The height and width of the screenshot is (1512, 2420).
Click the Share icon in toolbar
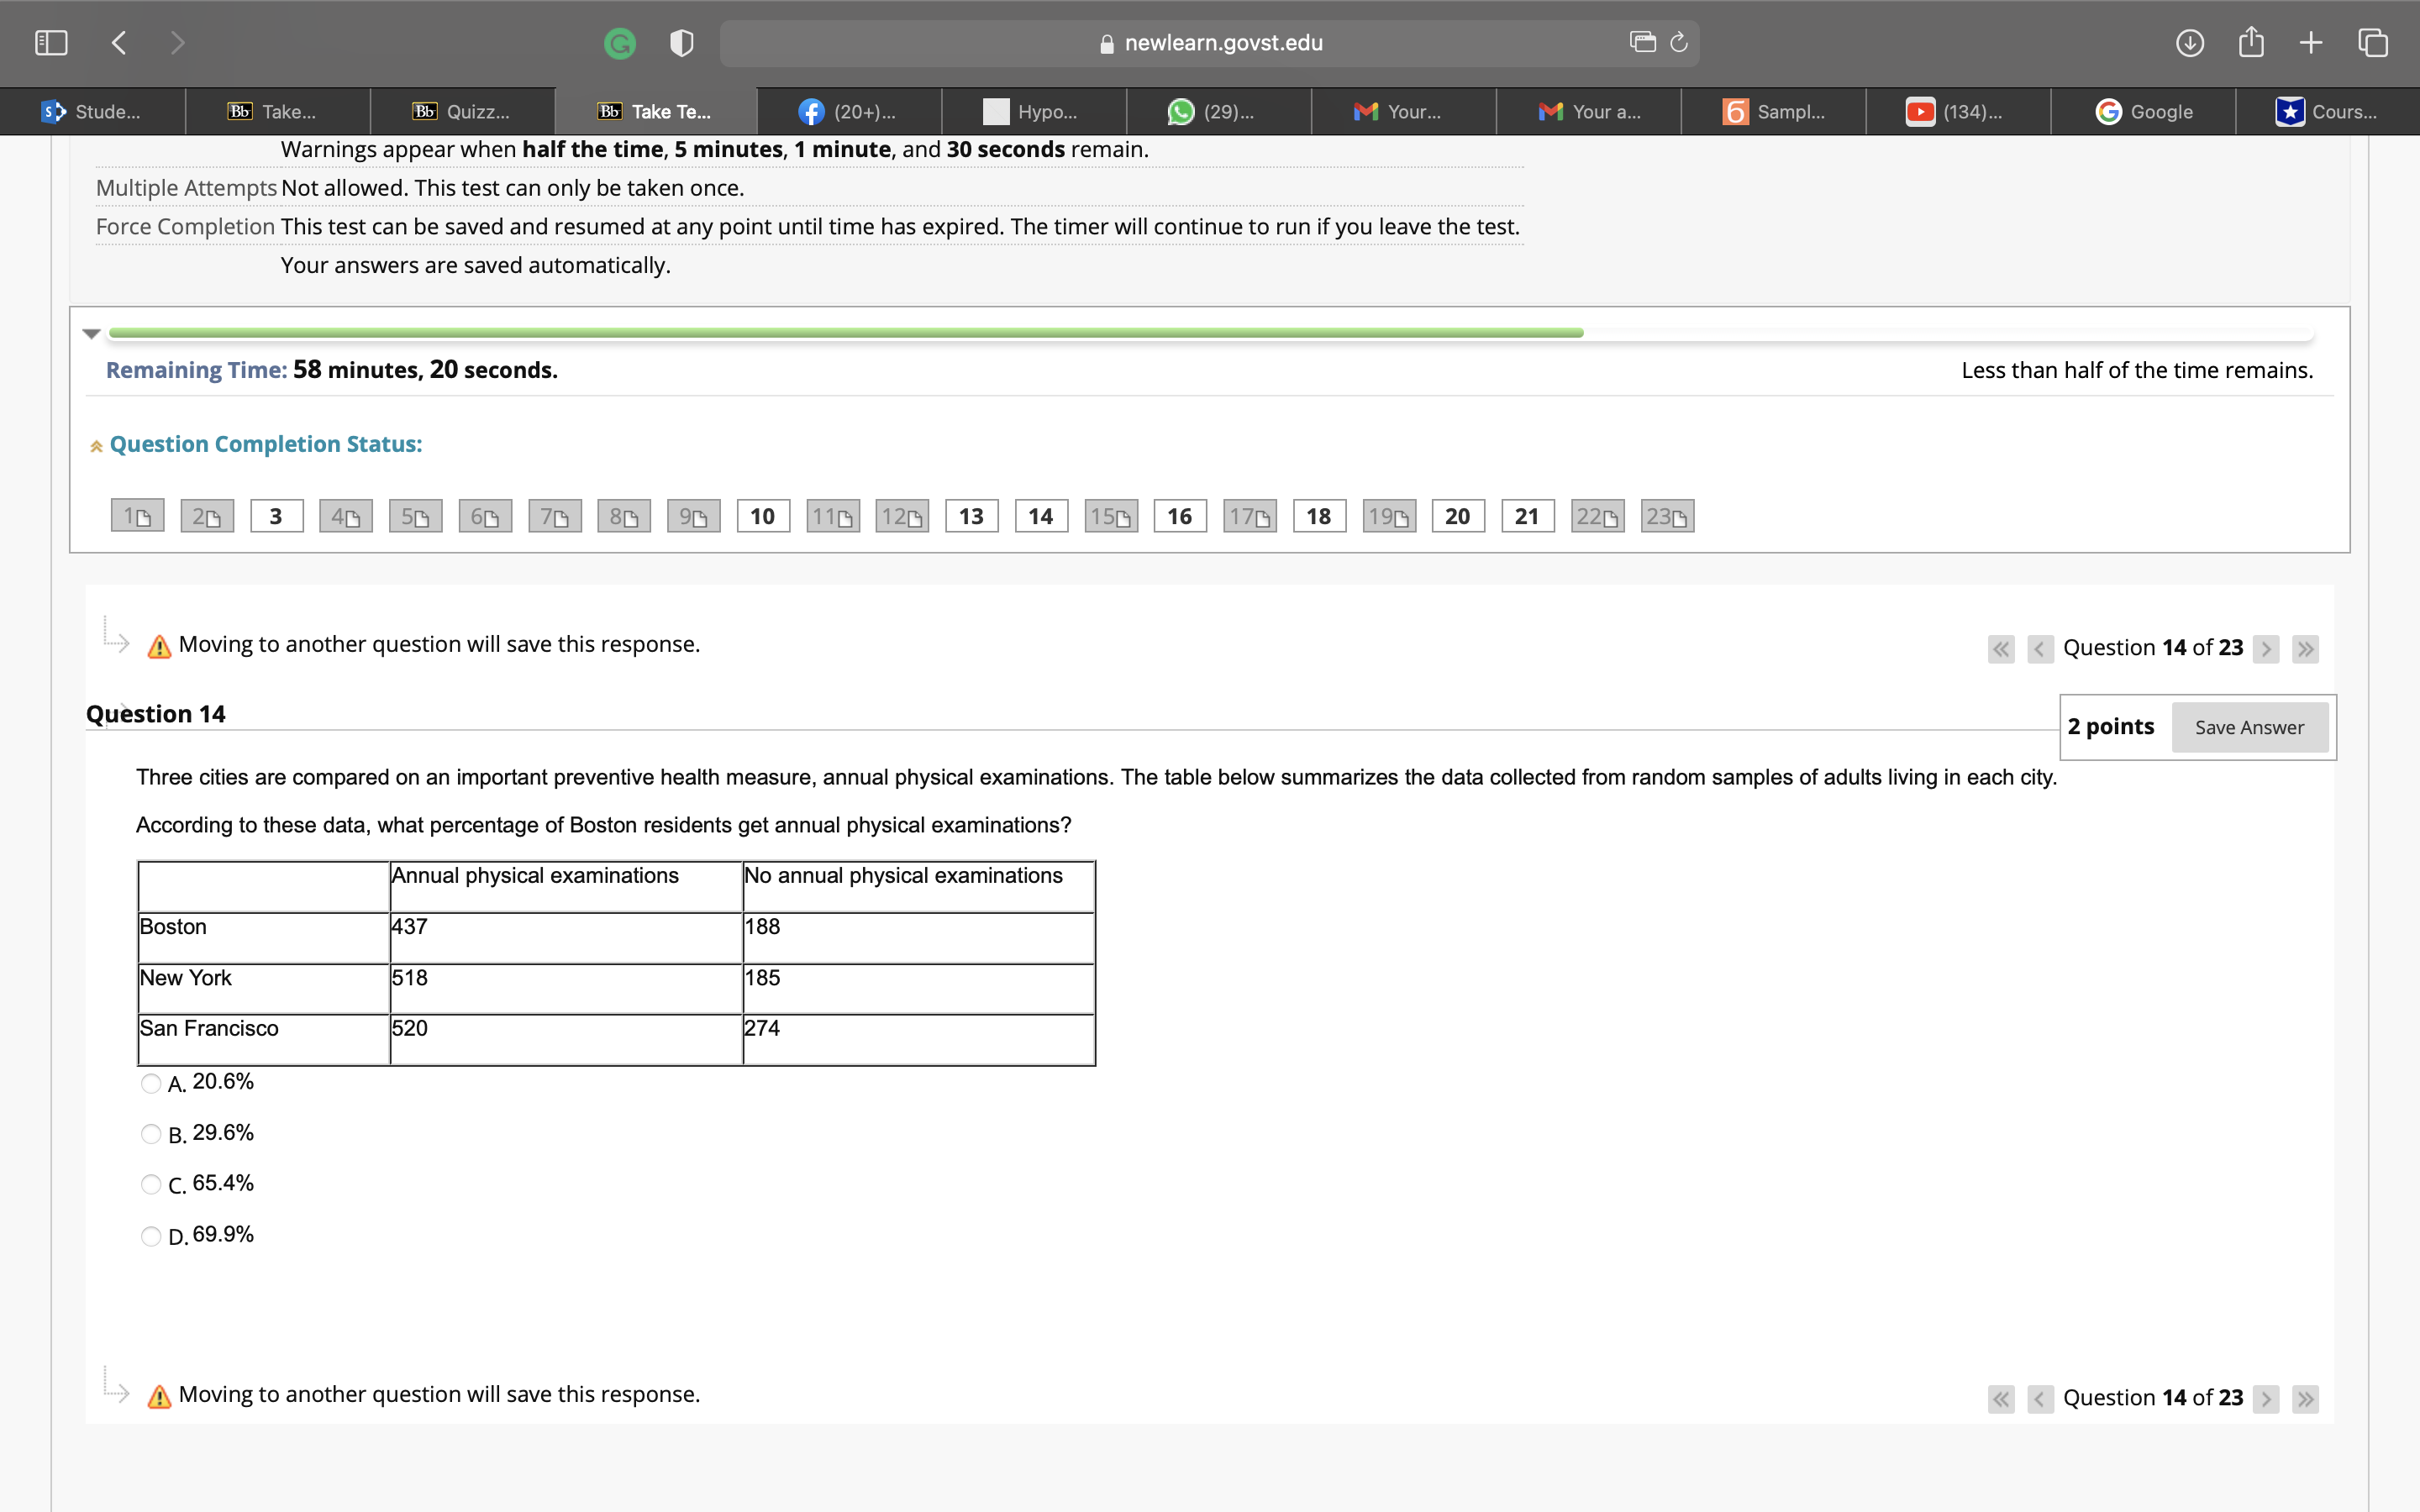(x=2251, y=43)
